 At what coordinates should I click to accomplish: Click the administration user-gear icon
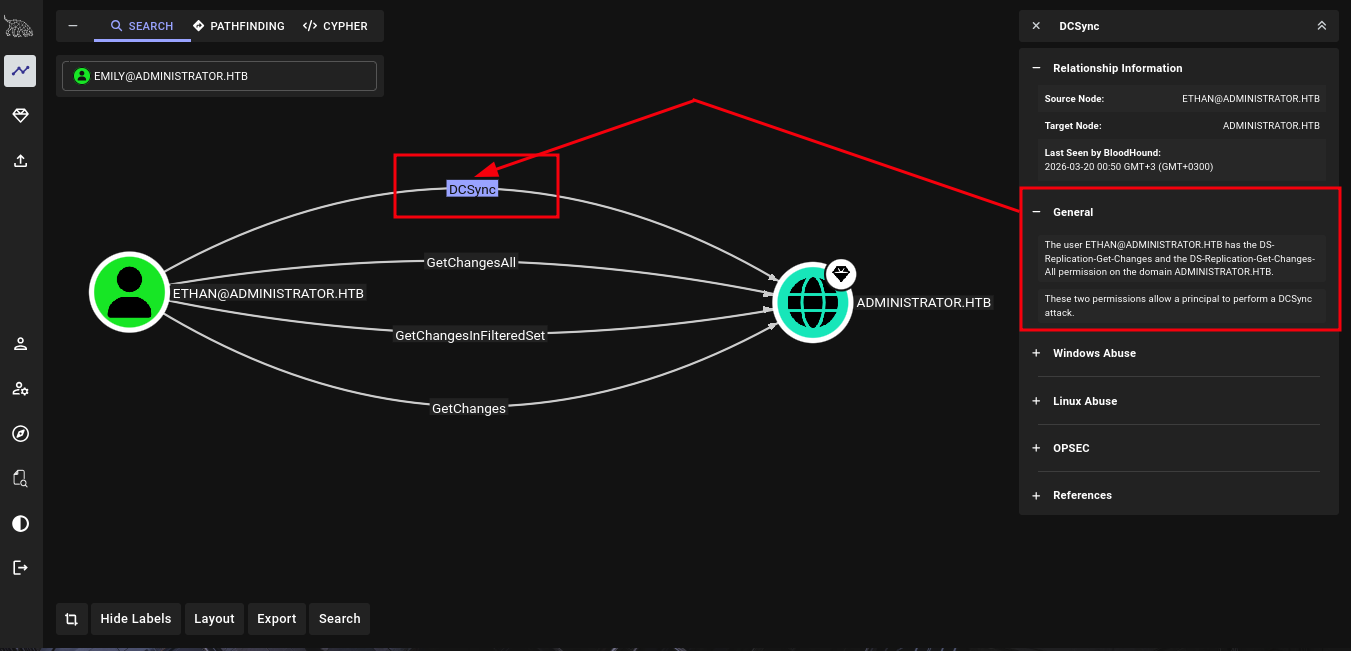click(x=20, y=389)
